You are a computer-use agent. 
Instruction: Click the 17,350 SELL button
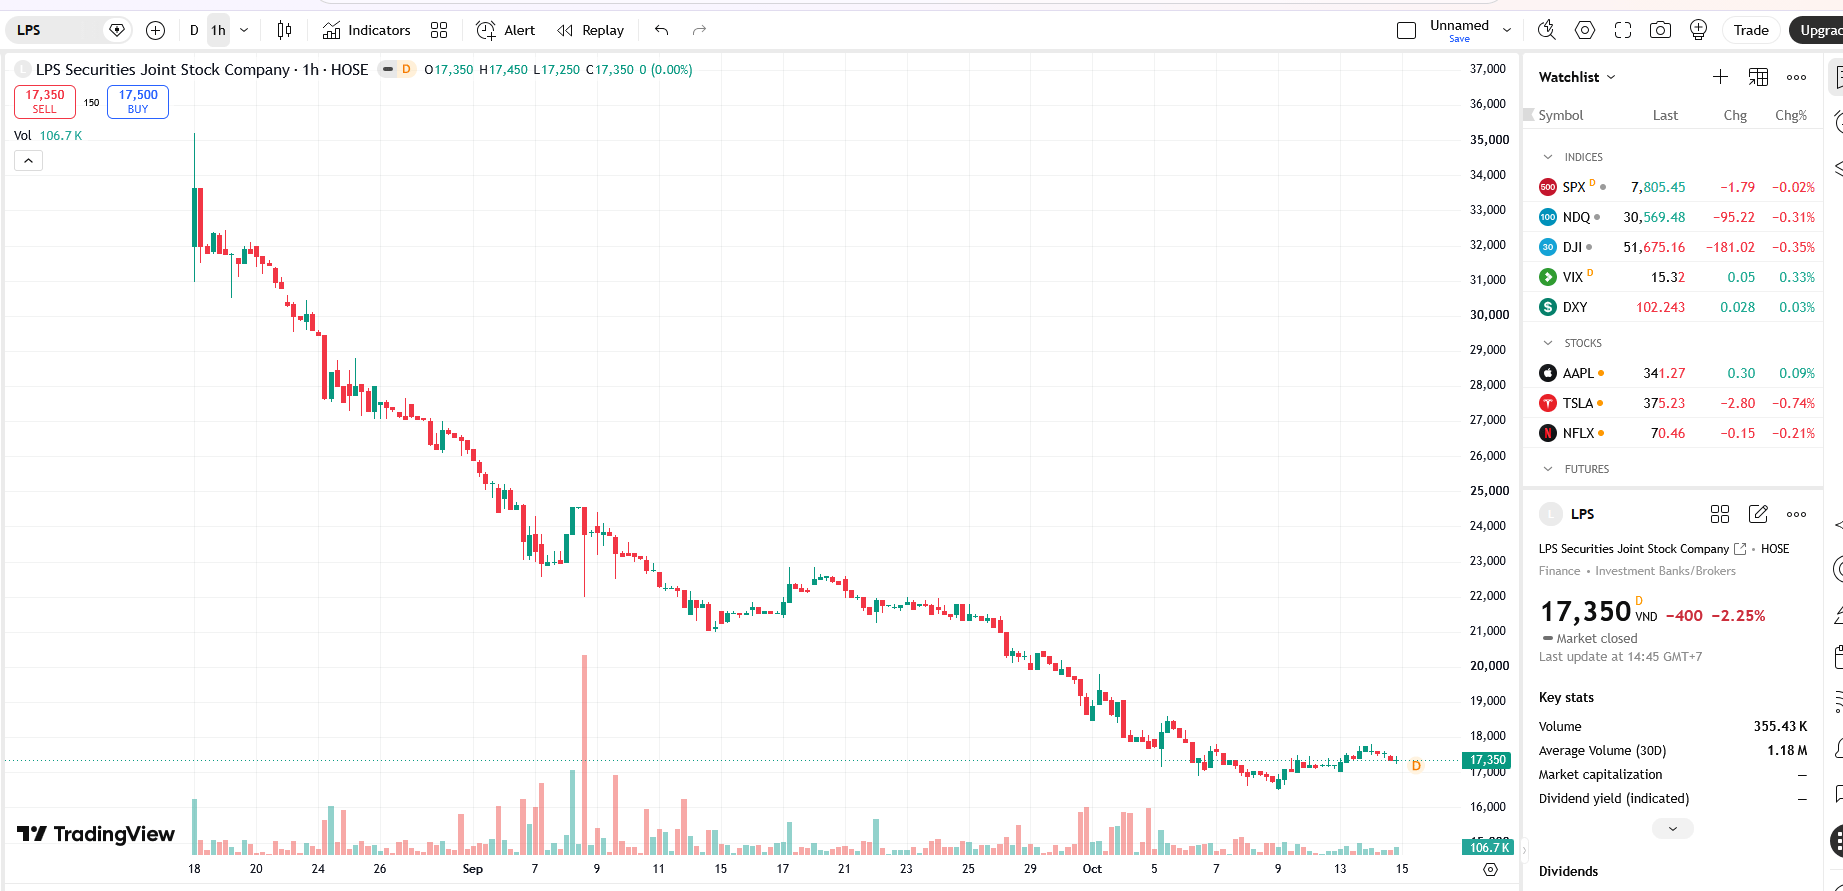click(x=45, y=101)
